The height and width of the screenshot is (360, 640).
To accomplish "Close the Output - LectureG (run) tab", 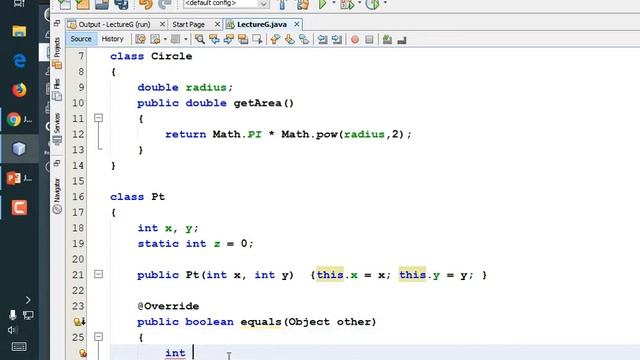I will (x=162, y=24).
